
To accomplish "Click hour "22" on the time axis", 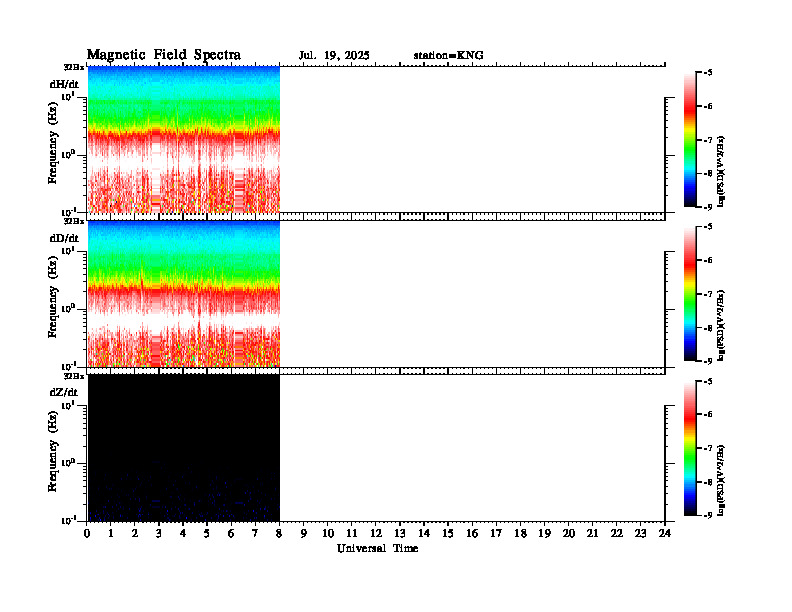I will click(617, 534).
